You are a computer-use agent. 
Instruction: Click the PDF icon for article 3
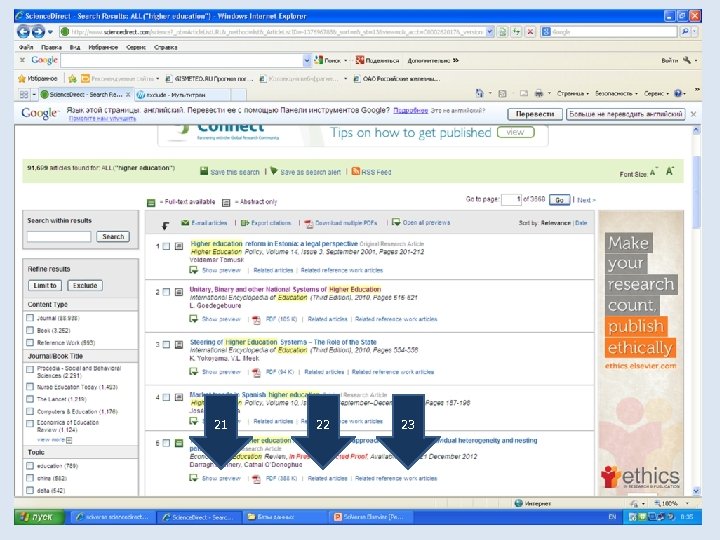pyautogui.click(x=256, y=372)
